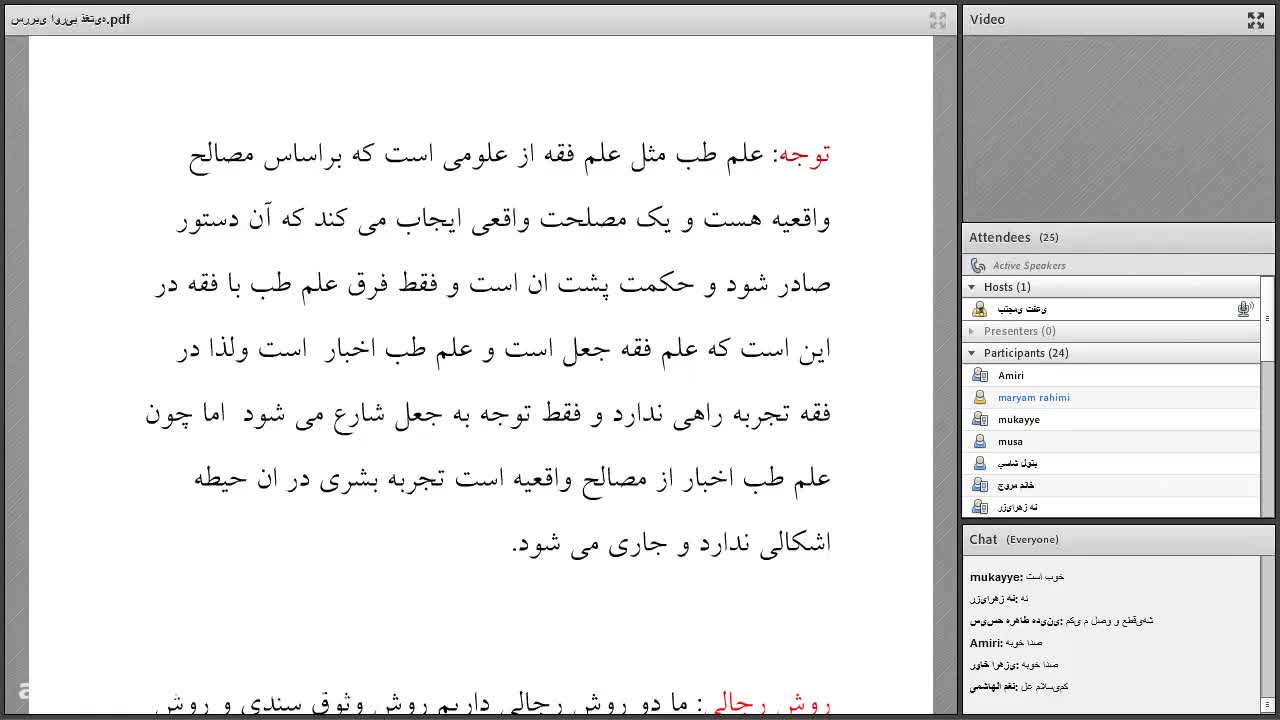Click the host's speaking microphone icon
The width and height of the screenshot is (1280, 720).
[x=1245, y=309]
